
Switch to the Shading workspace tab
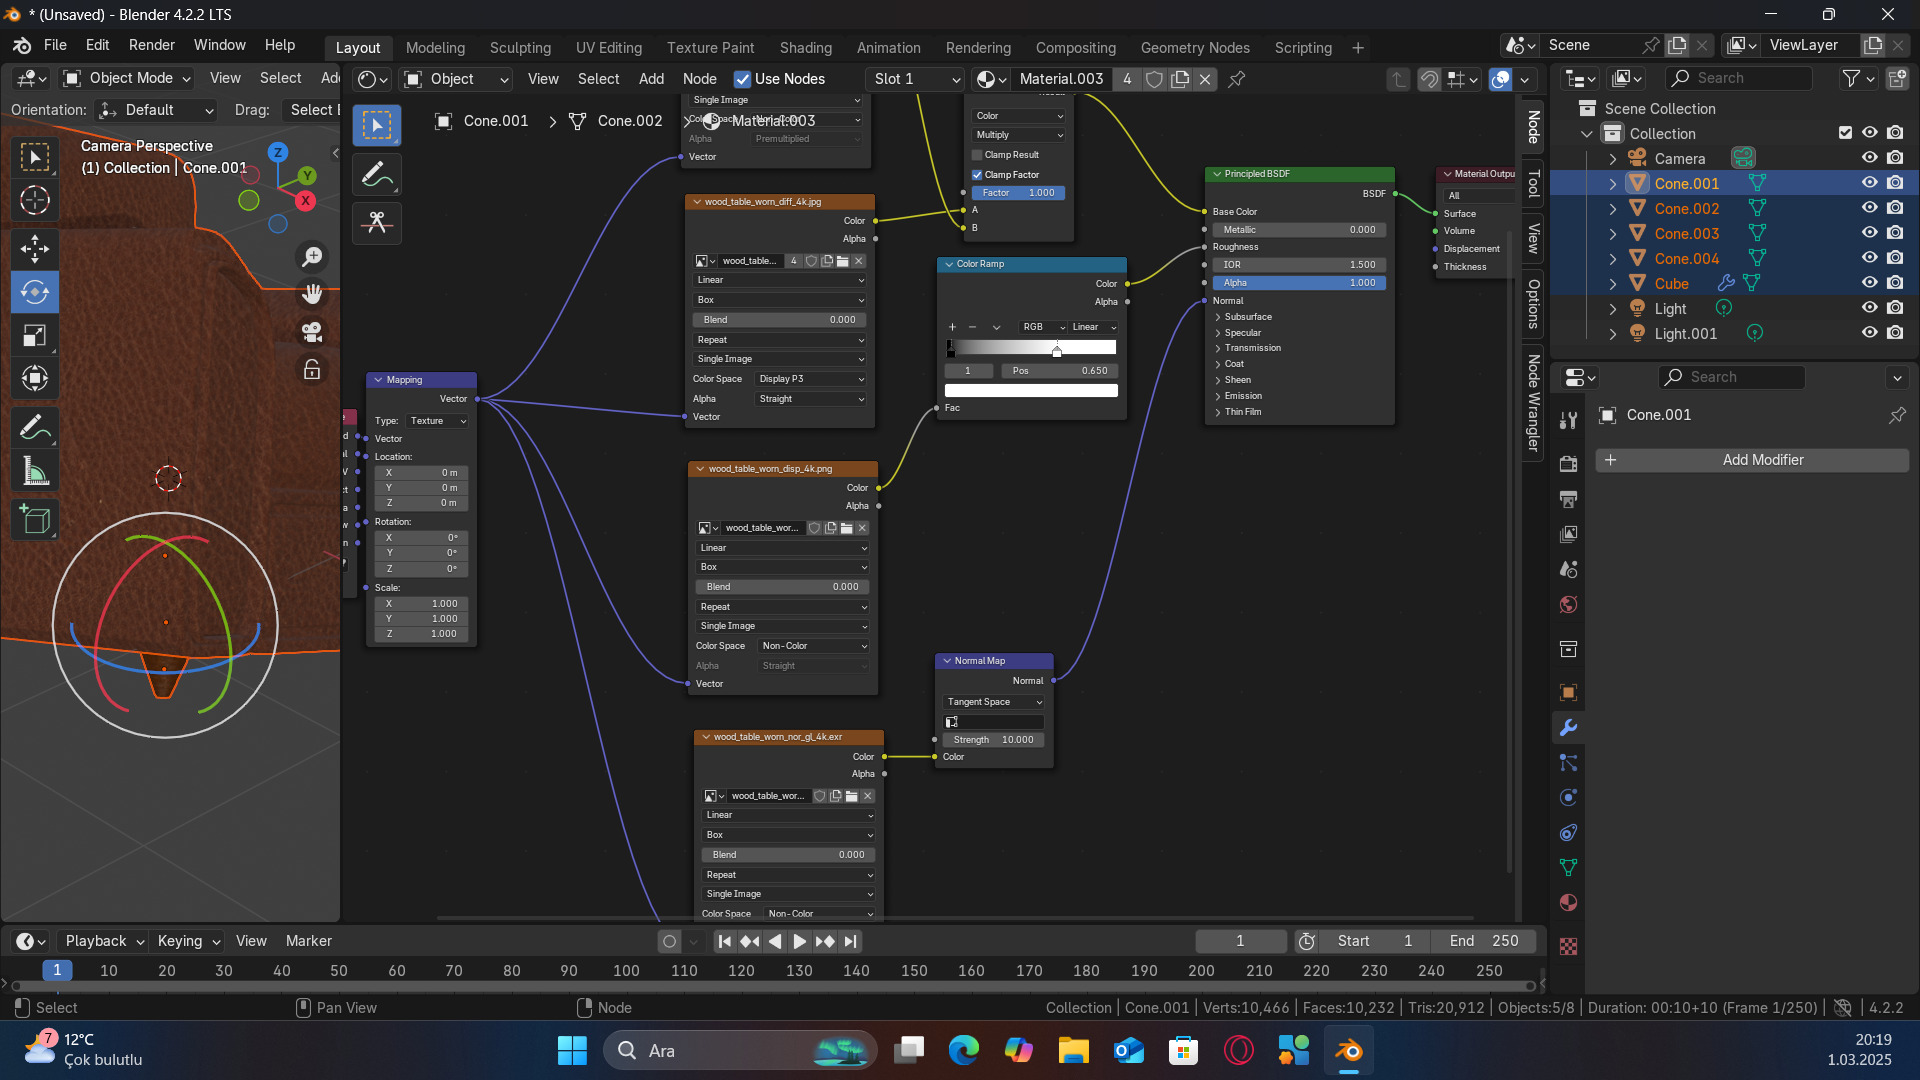805,47
